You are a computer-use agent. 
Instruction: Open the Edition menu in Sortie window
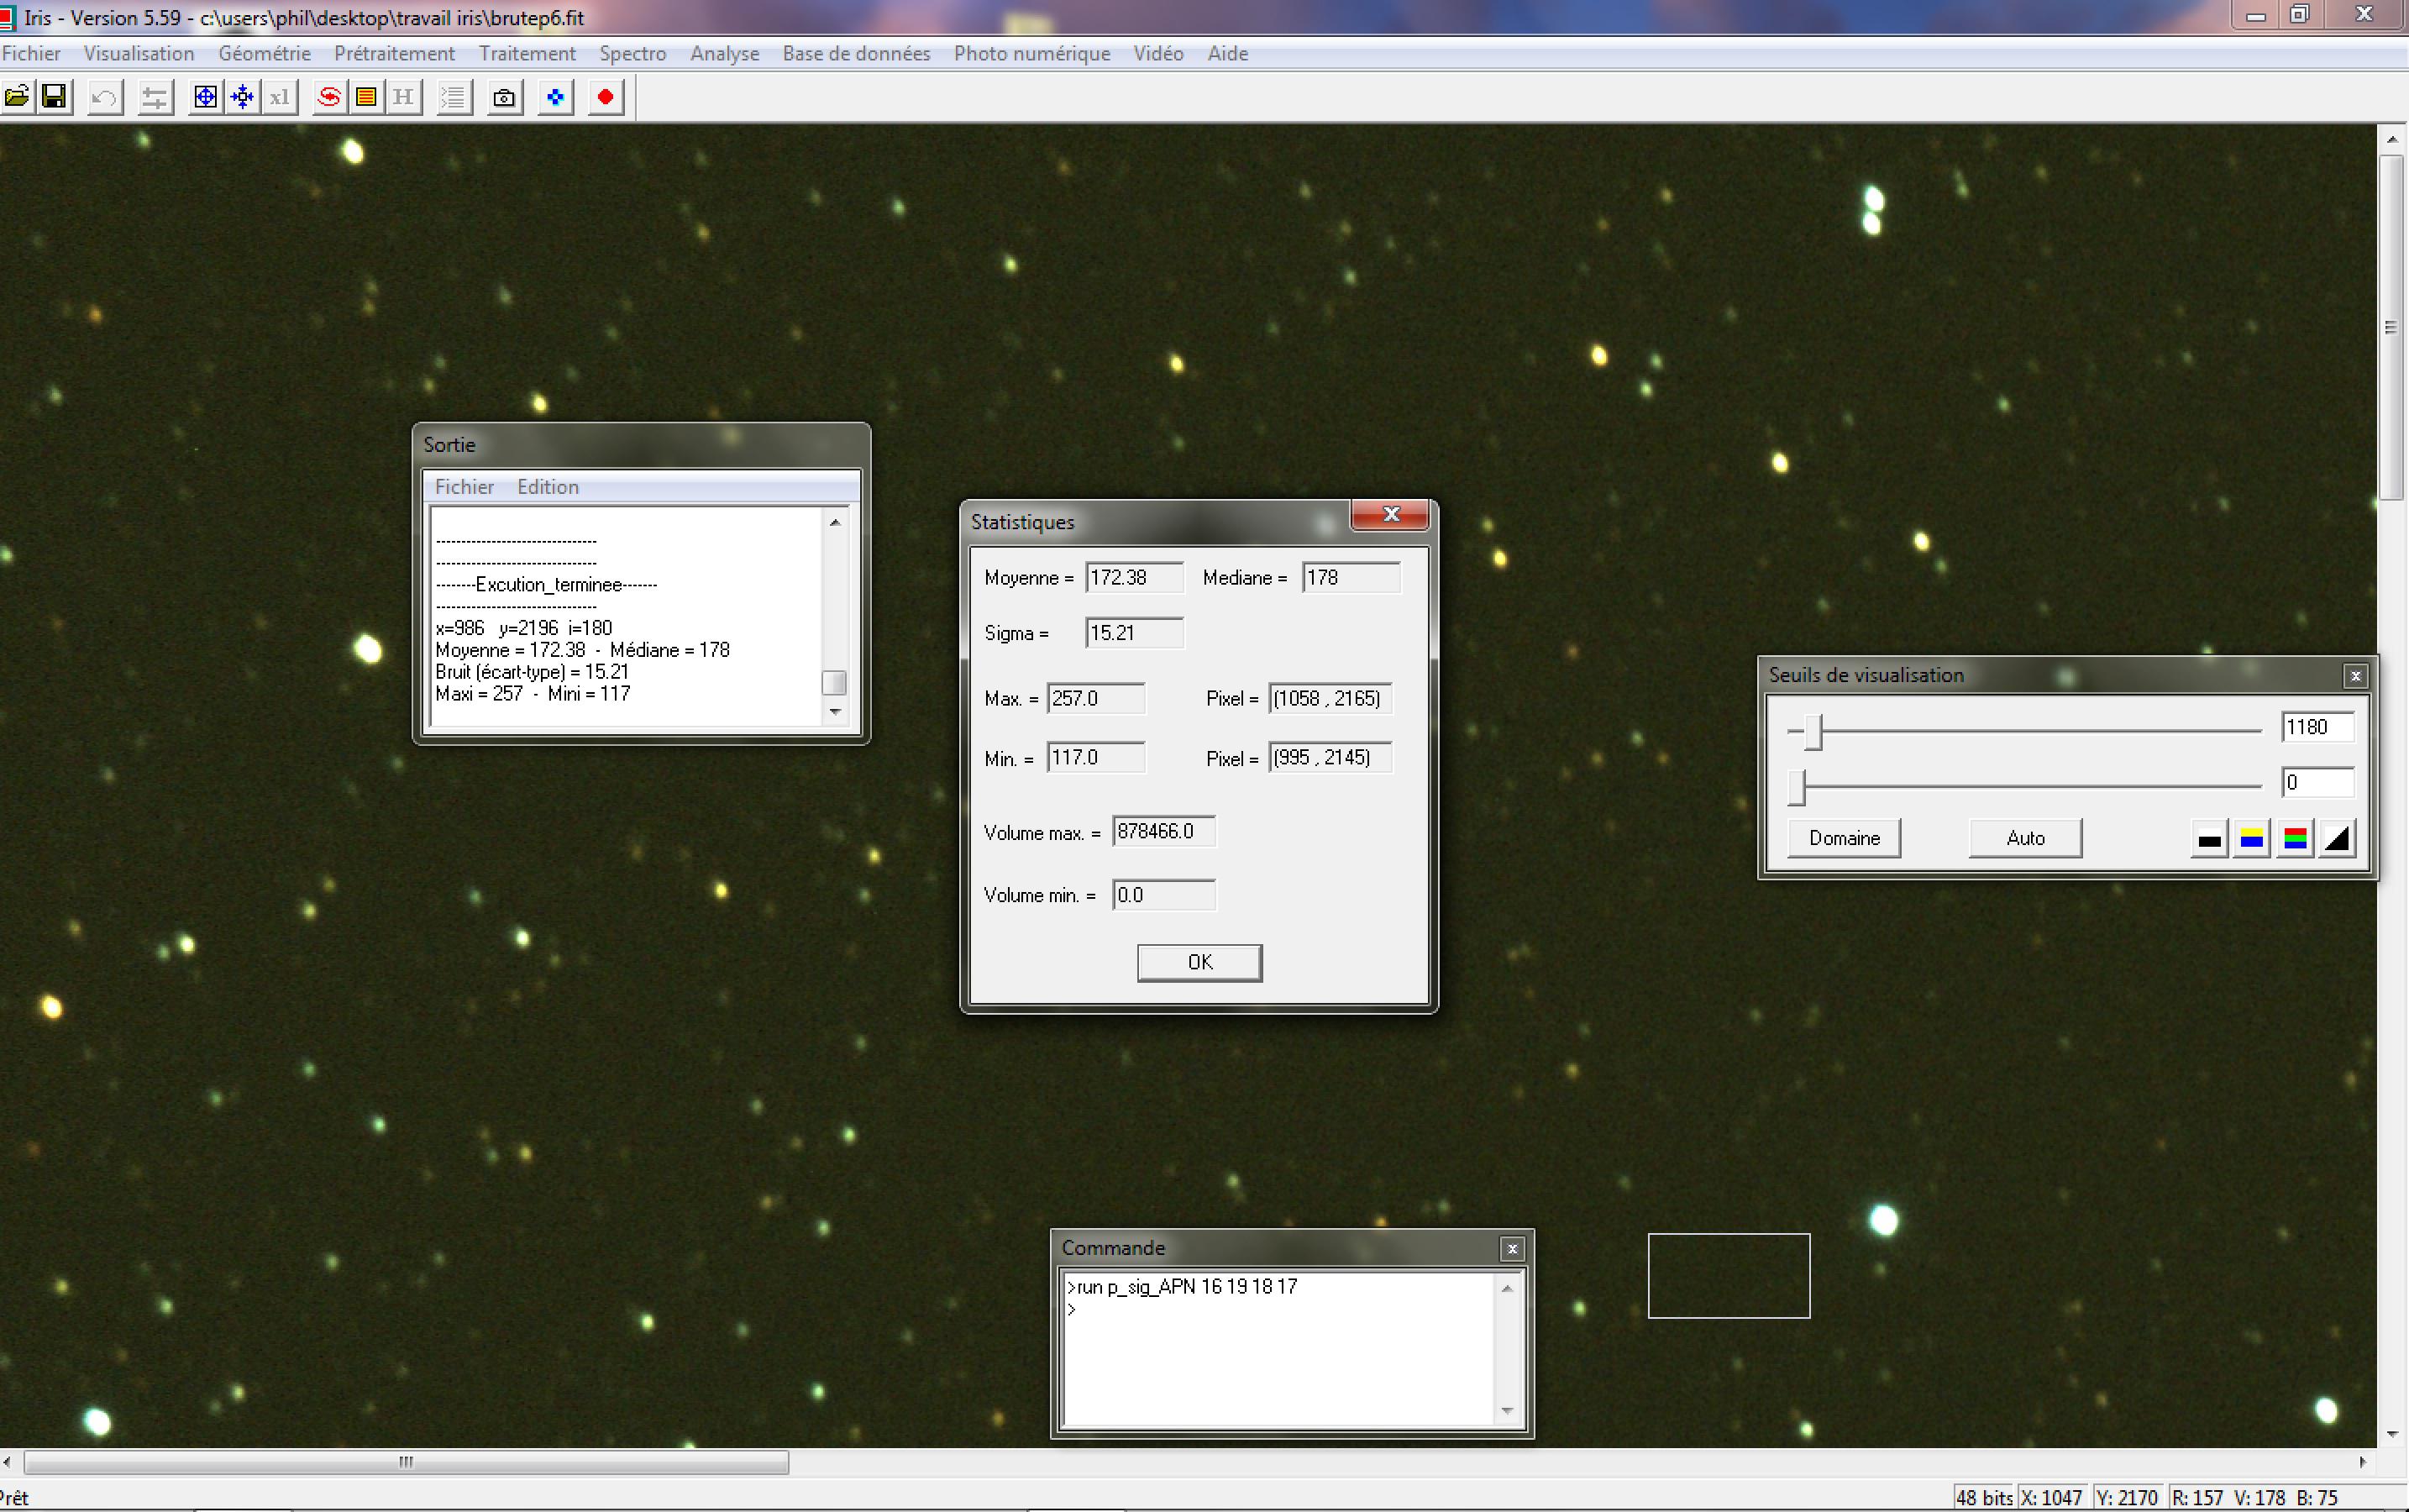[547, 487]
